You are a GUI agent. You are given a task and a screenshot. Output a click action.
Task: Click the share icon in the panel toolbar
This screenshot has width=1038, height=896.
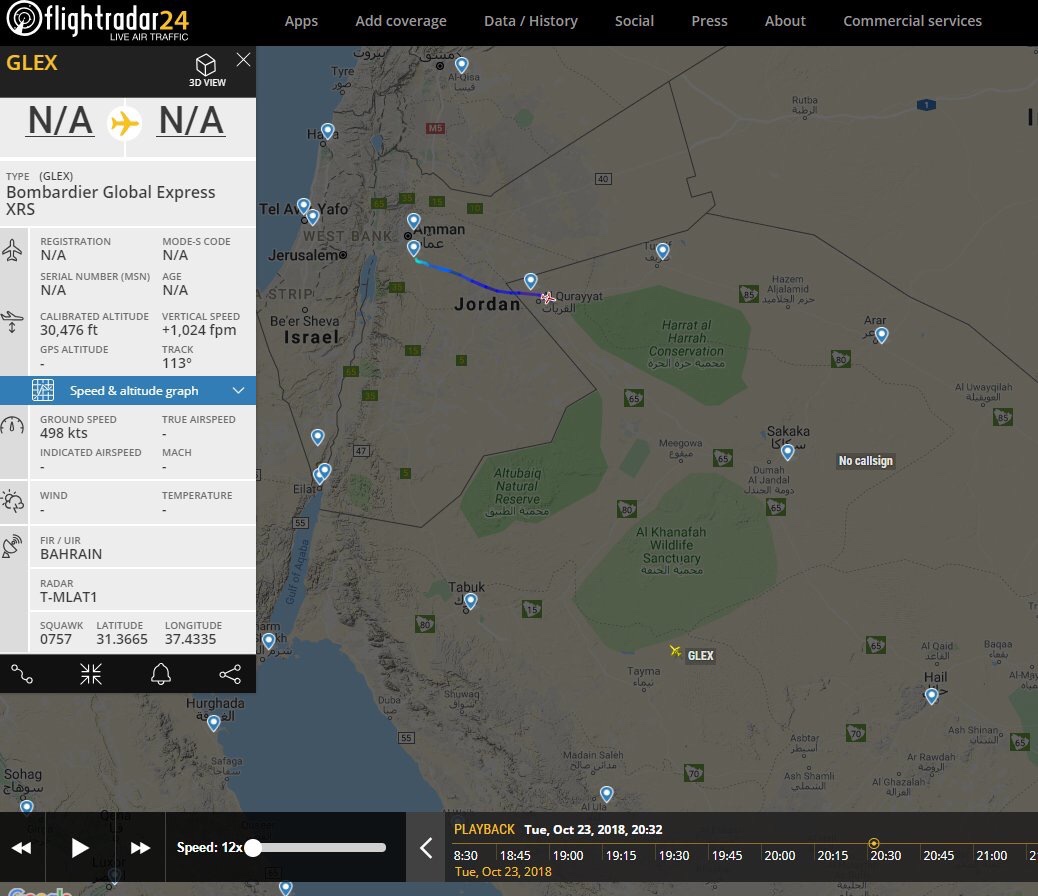pyautogui.click(x=230, y=674)
